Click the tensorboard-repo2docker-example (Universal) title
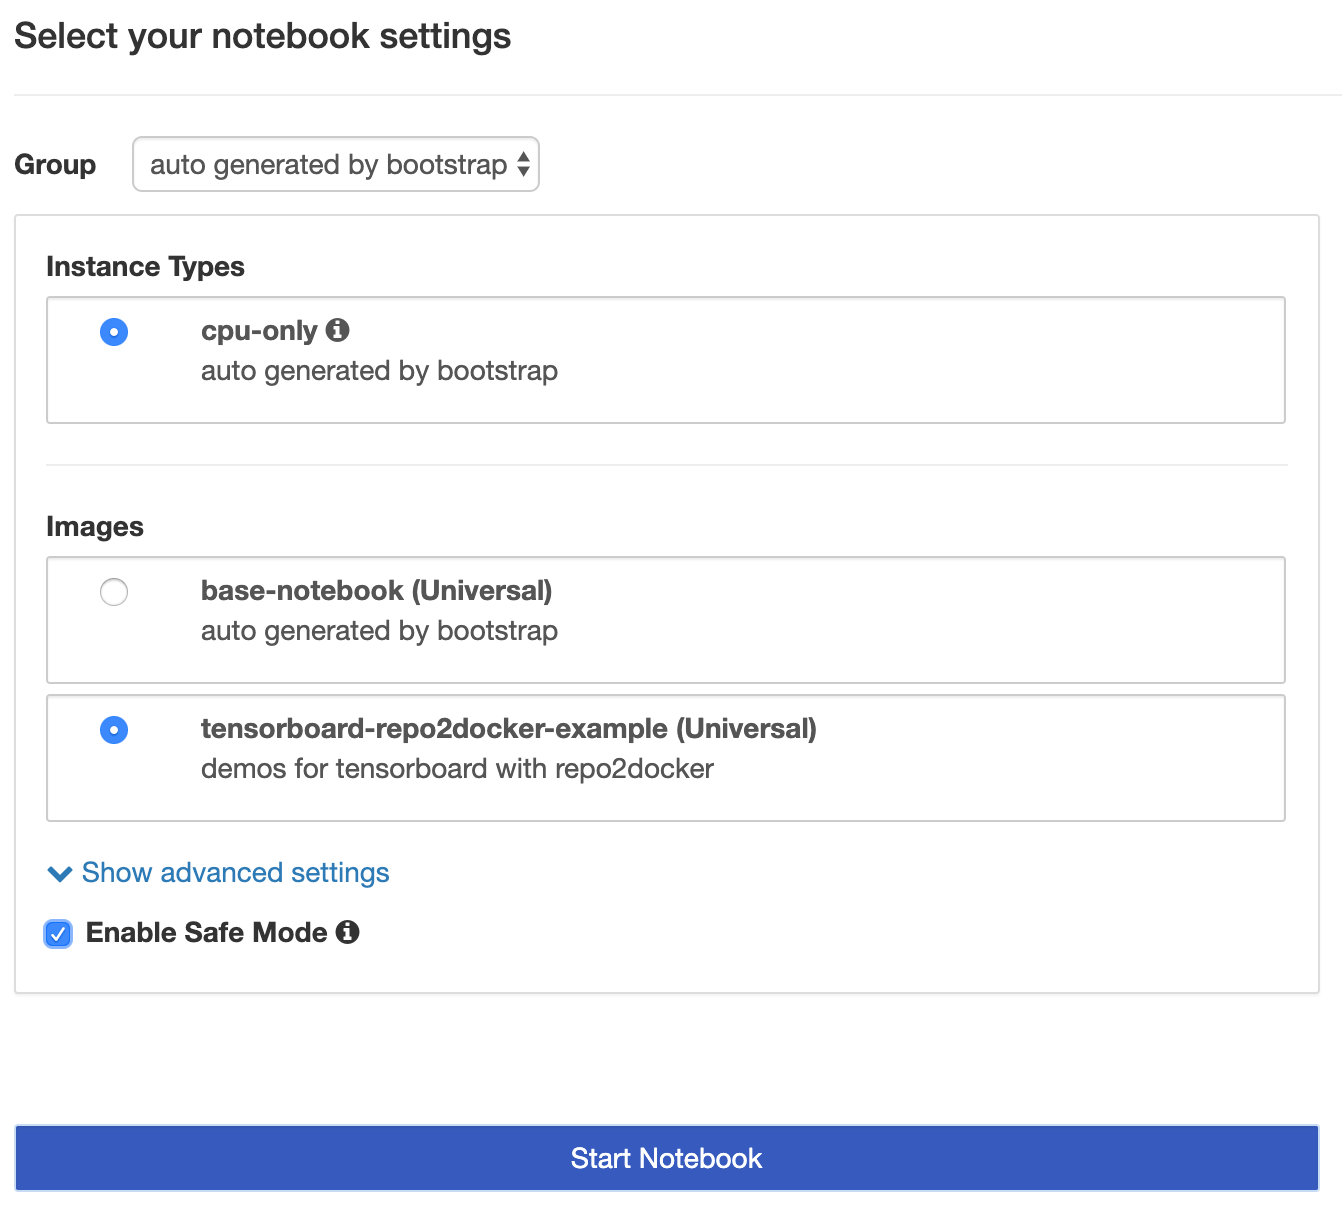 pyautogui.click(x=509, y=728)
